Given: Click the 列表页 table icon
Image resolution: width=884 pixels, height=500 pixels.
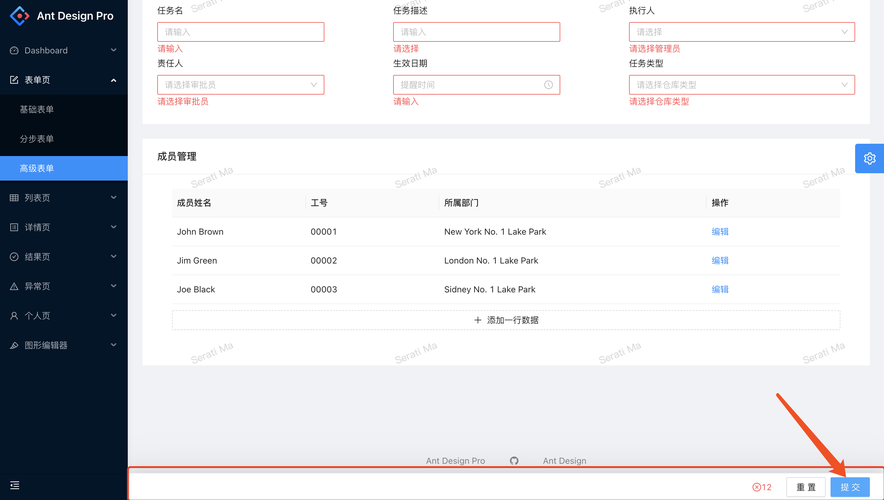Looking at the screenshot, I should [x=14, y=198].
